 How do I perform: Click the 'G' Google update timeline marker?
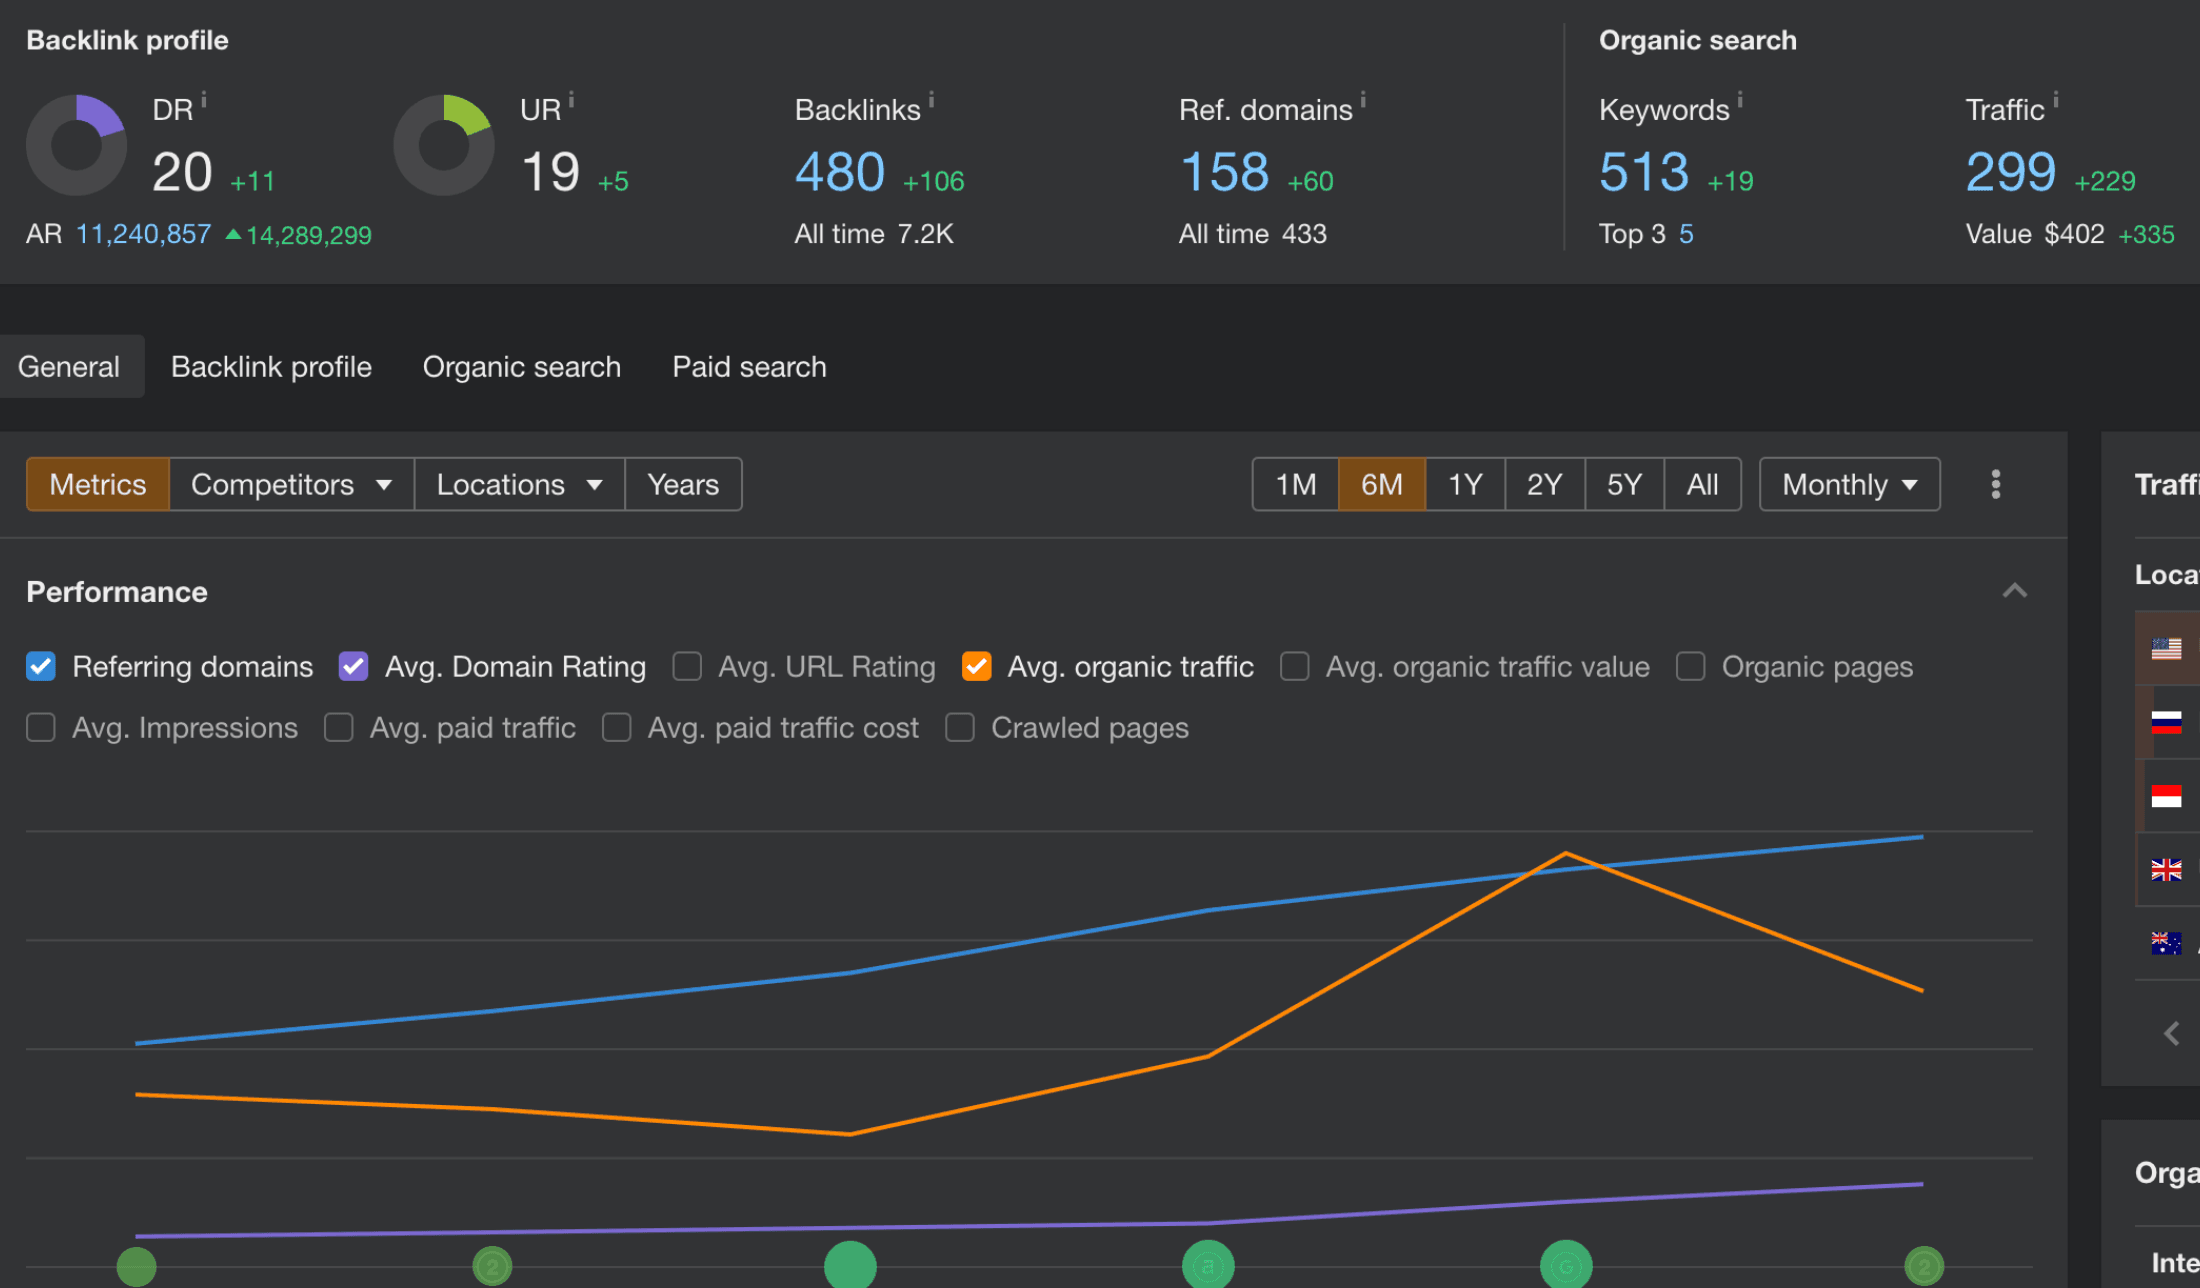(1566, 1266)
